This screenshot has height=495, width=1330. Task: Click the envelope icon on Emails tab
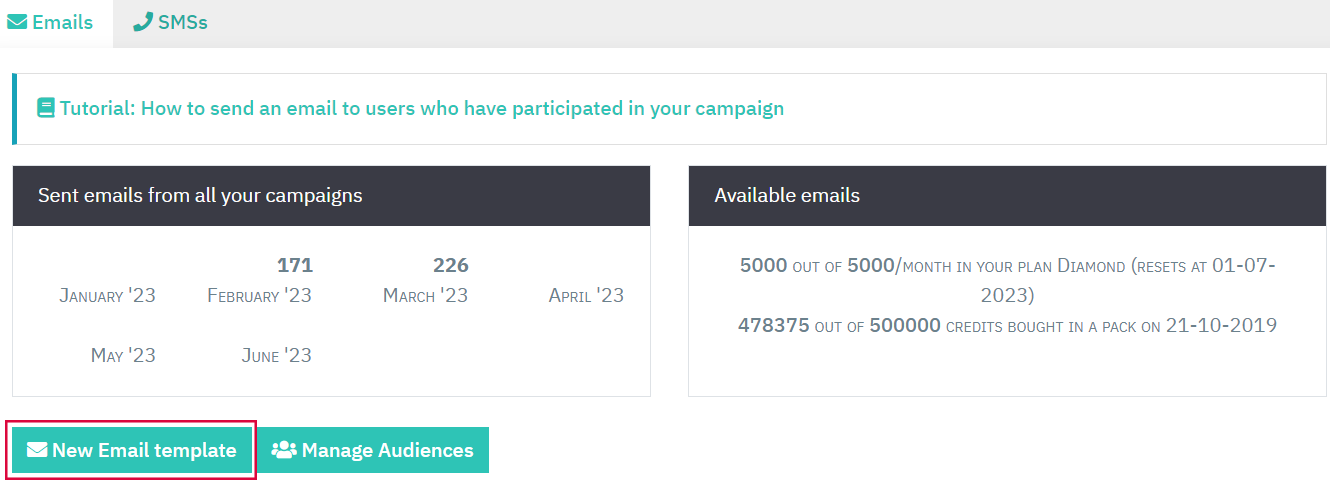click(17, 22)
